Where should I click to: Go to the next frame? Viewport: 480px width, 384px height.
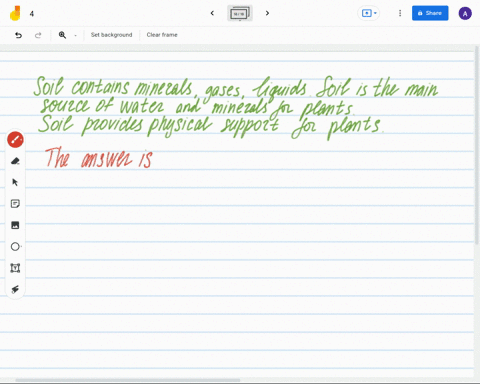(267, 13)
